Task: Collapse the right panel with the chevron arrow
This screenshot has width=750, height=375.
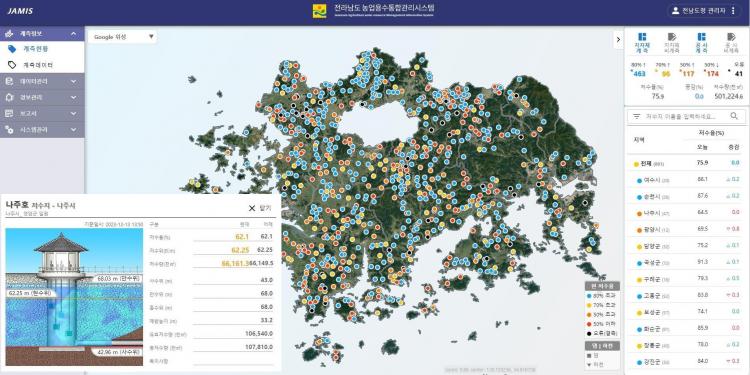Action: click(x=618, y=40)
